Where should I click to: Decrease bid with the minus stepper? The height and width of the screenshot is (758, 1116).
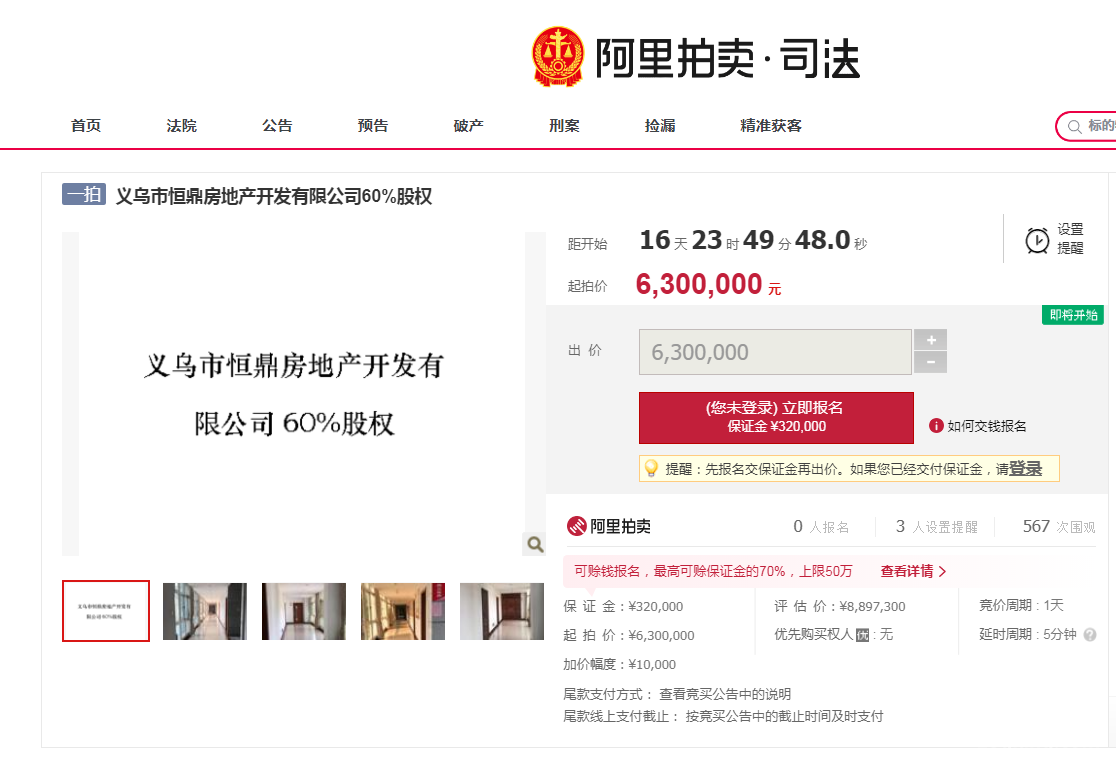click(x=930, y=362)
